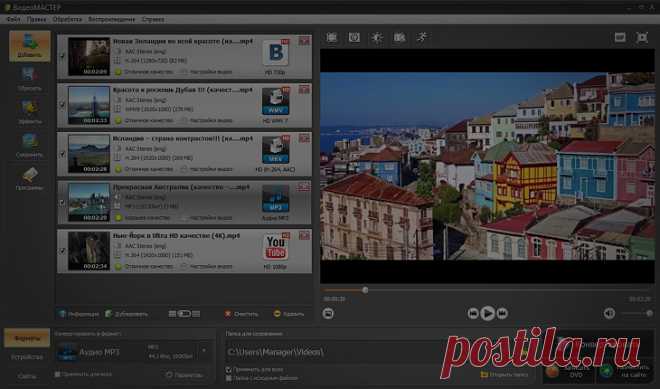Open video settings link on the Нью-Йорк row

click(x=207, y=266)
